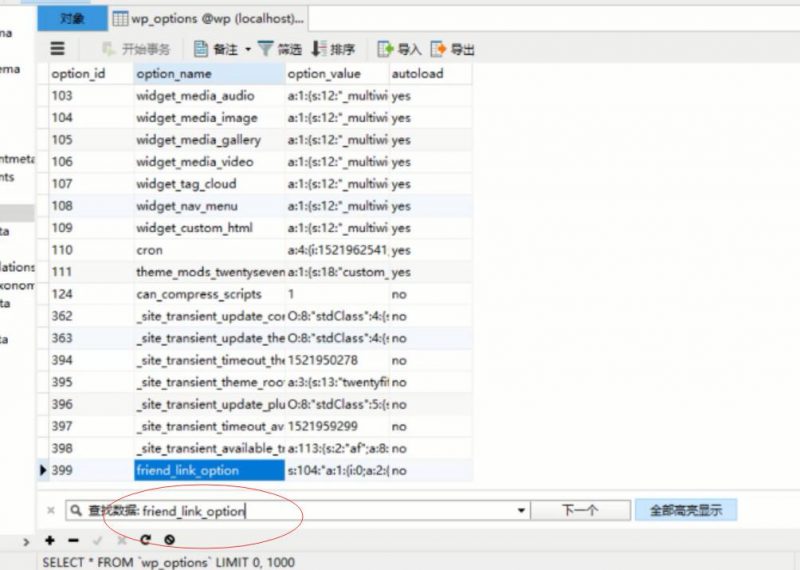Switch to the Objects (对象) tab
The height and width of the screenshot is (570, 800).
click(x=72, y=19)
